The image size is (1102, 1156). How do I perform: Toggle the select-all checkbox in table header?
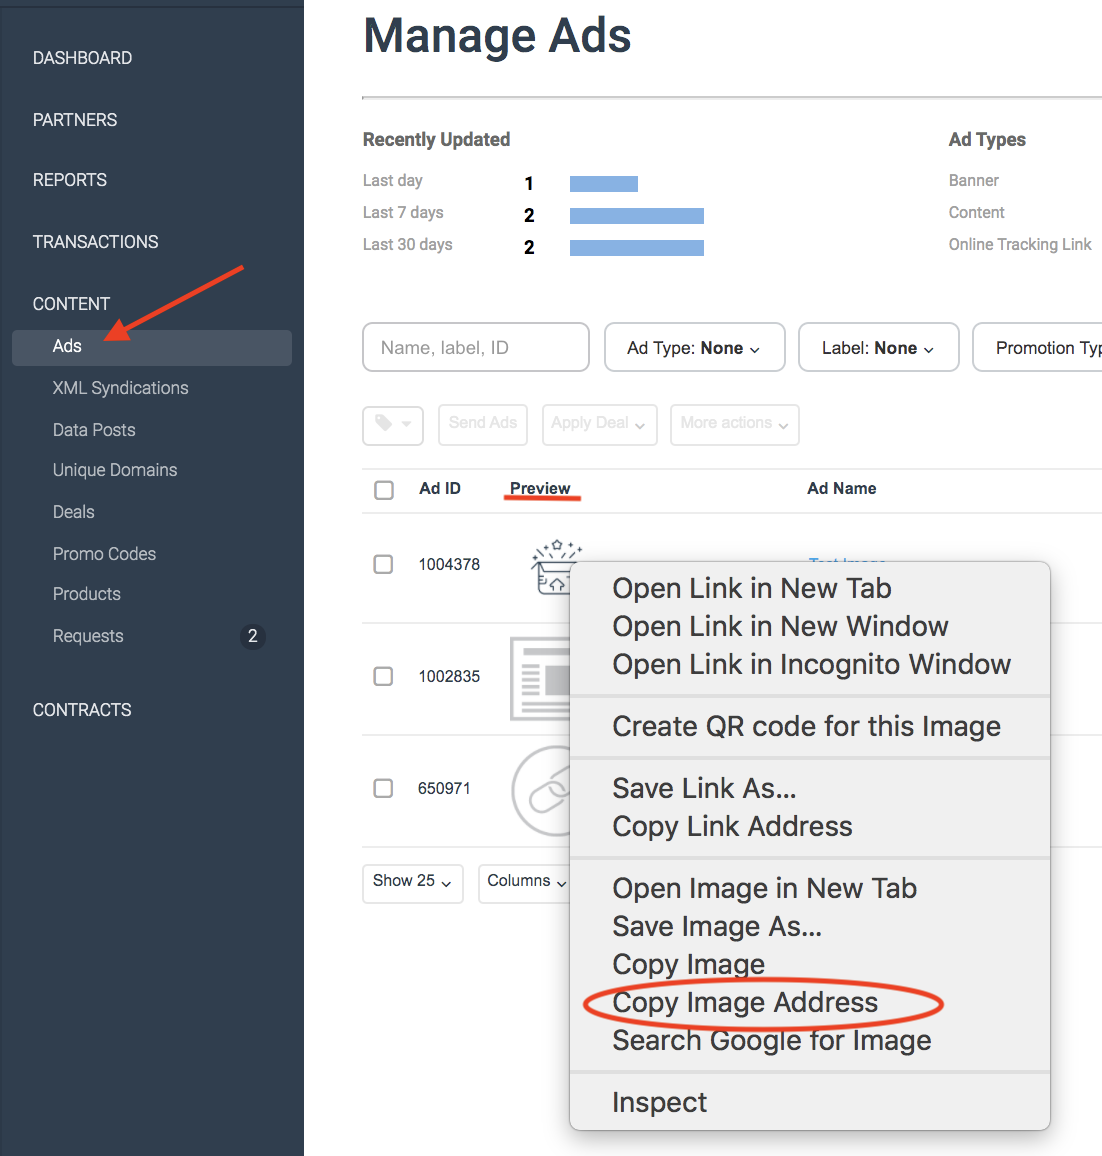(384, 490)
